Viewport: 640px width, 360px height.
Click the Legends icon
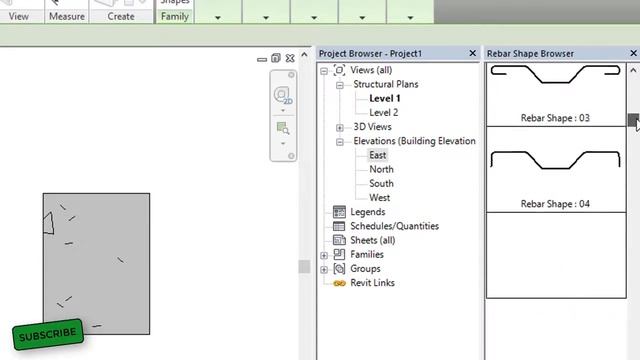point(339,212)
